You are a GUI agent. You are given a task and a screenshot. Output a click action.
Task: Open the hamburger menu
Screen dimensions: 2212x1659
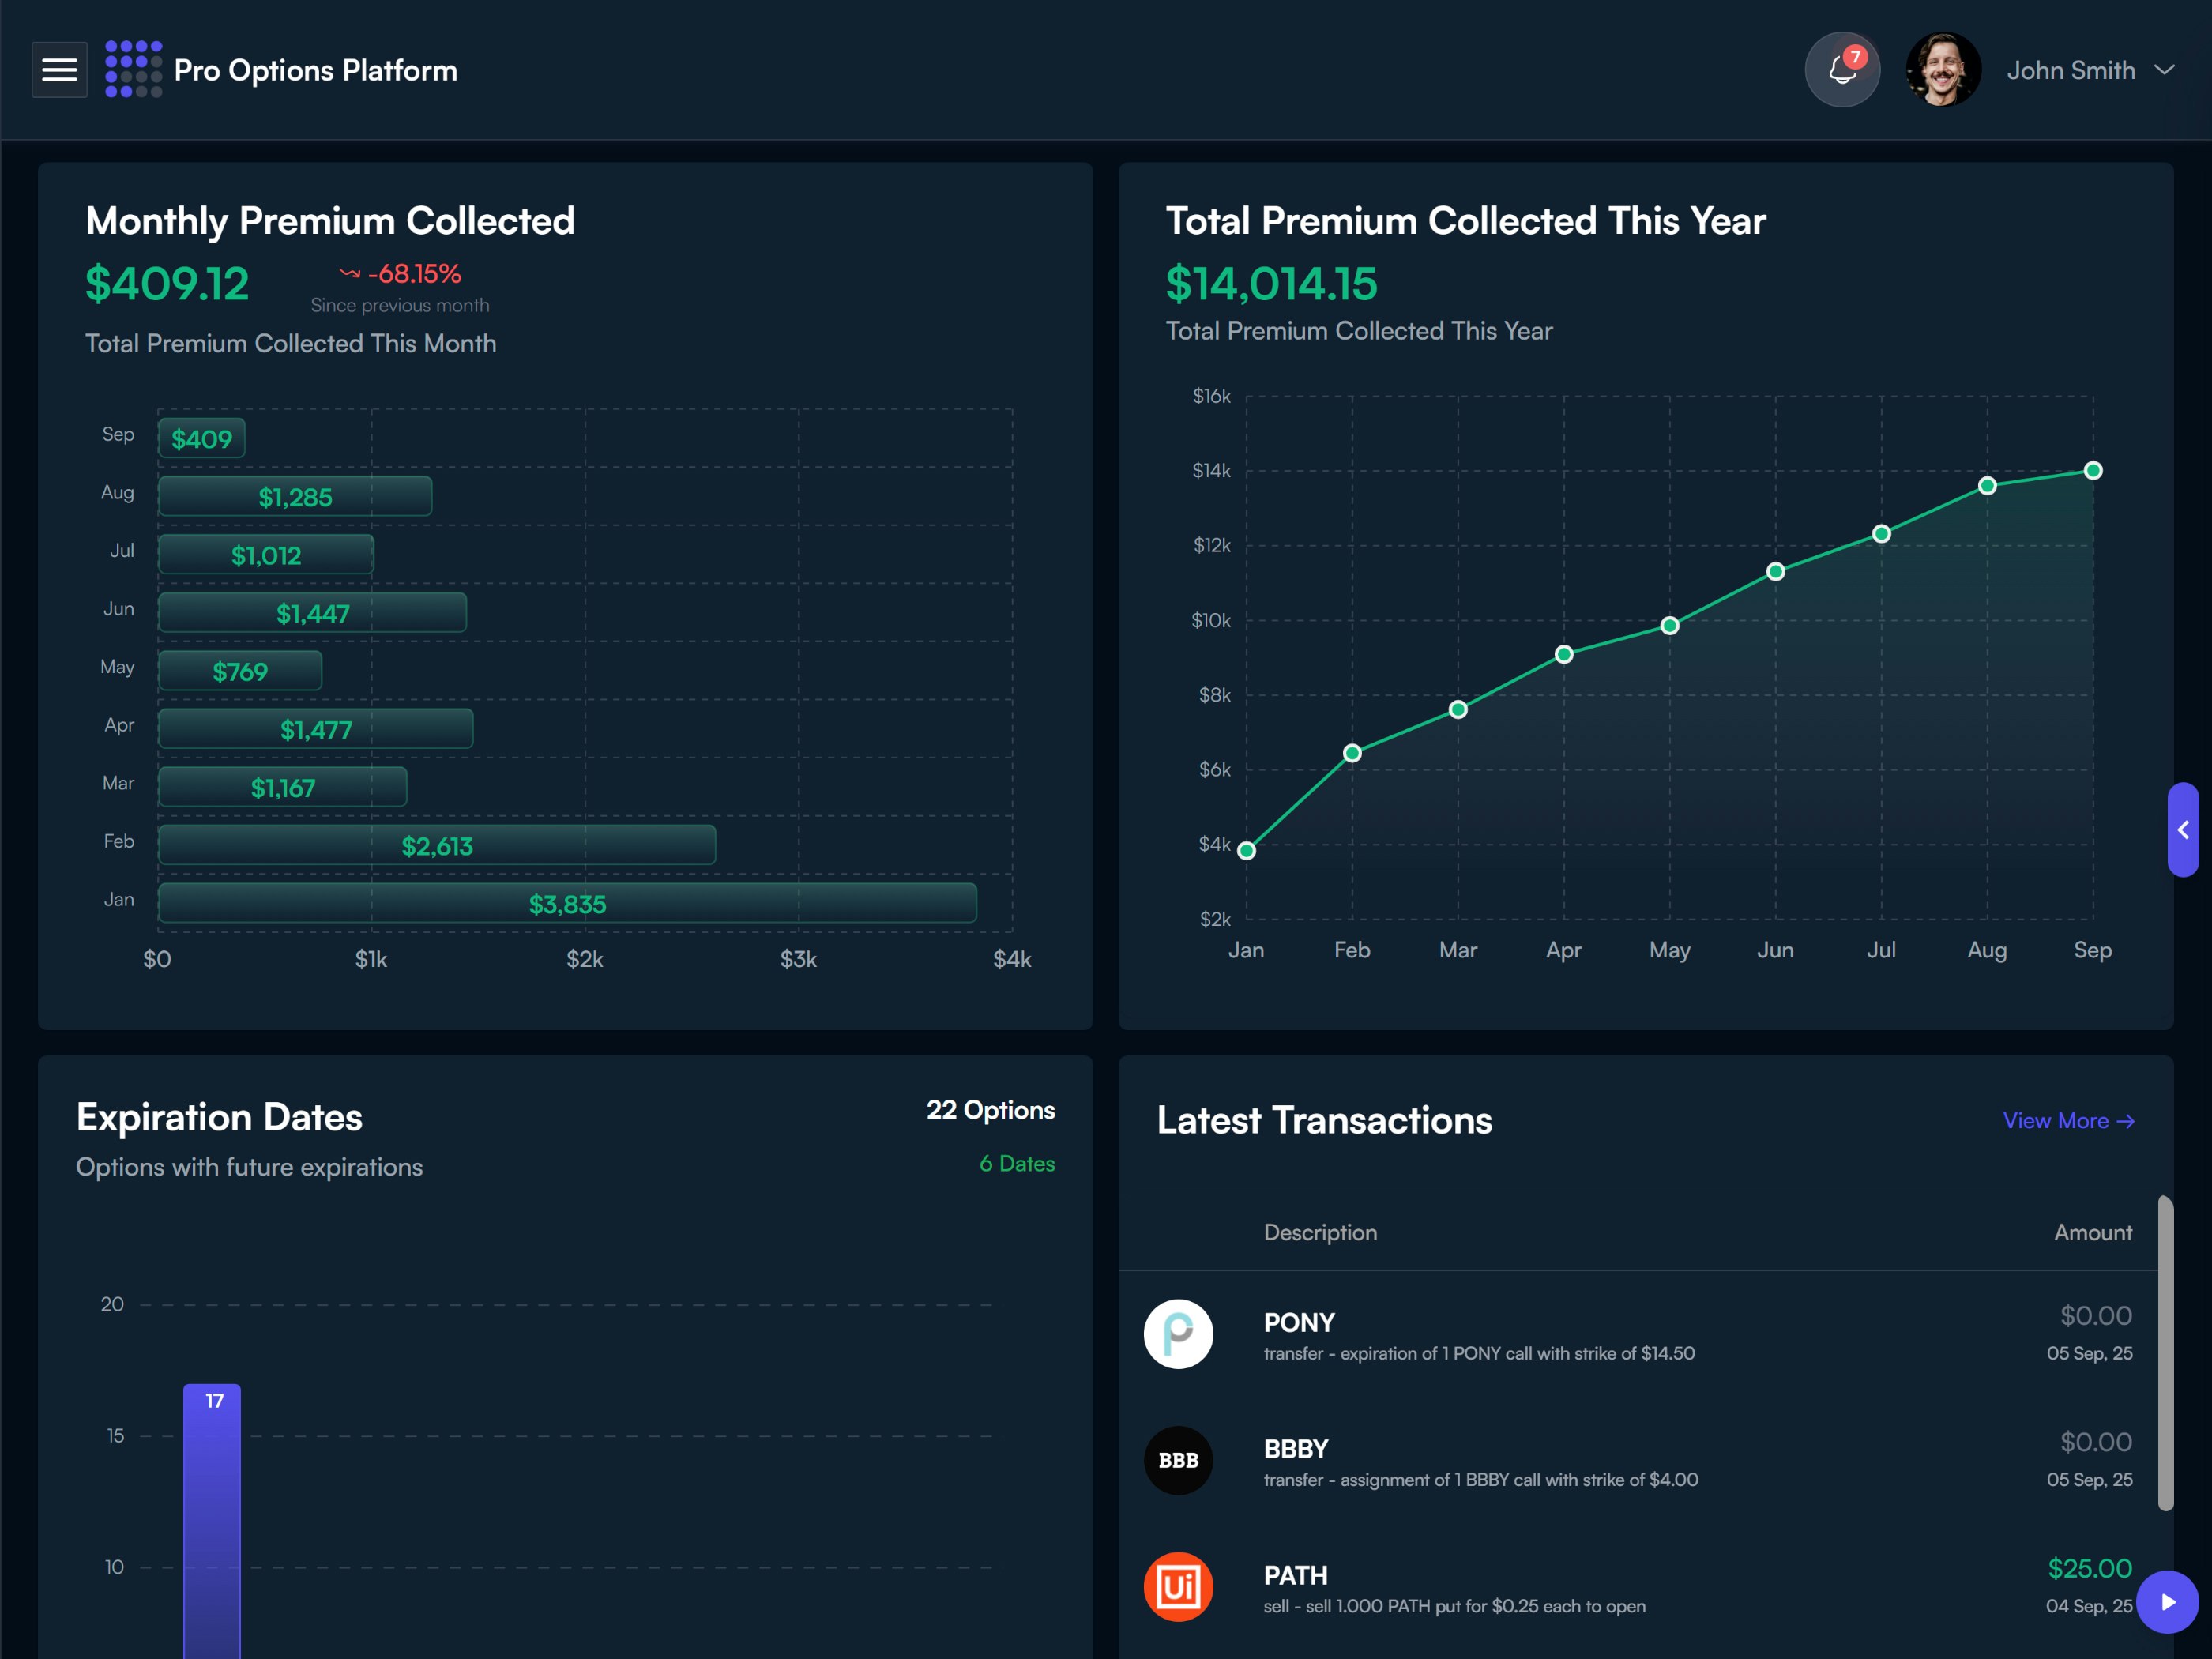(59, 70)
